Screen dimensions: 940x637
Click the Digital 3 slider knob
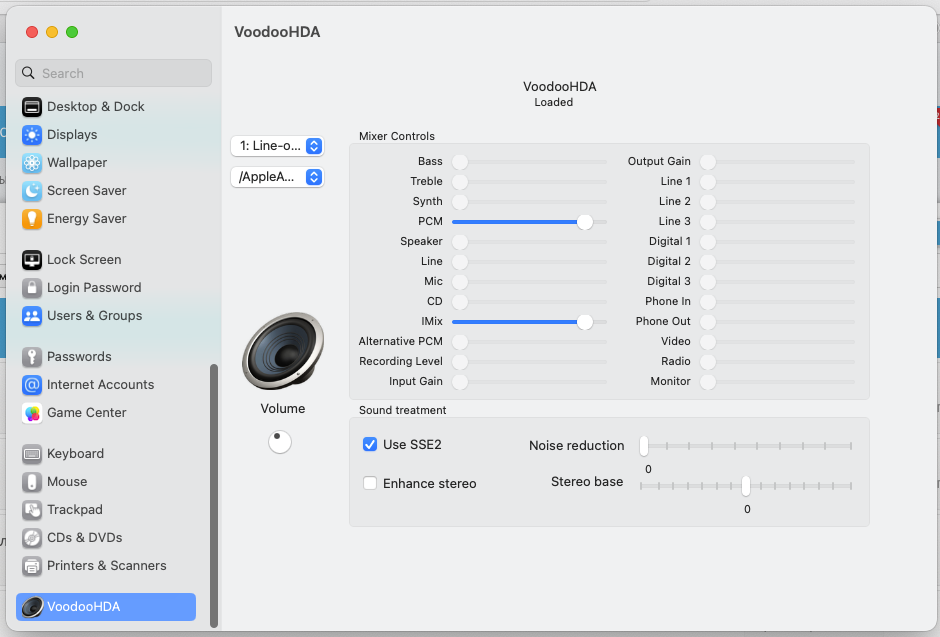pos(708,282)
